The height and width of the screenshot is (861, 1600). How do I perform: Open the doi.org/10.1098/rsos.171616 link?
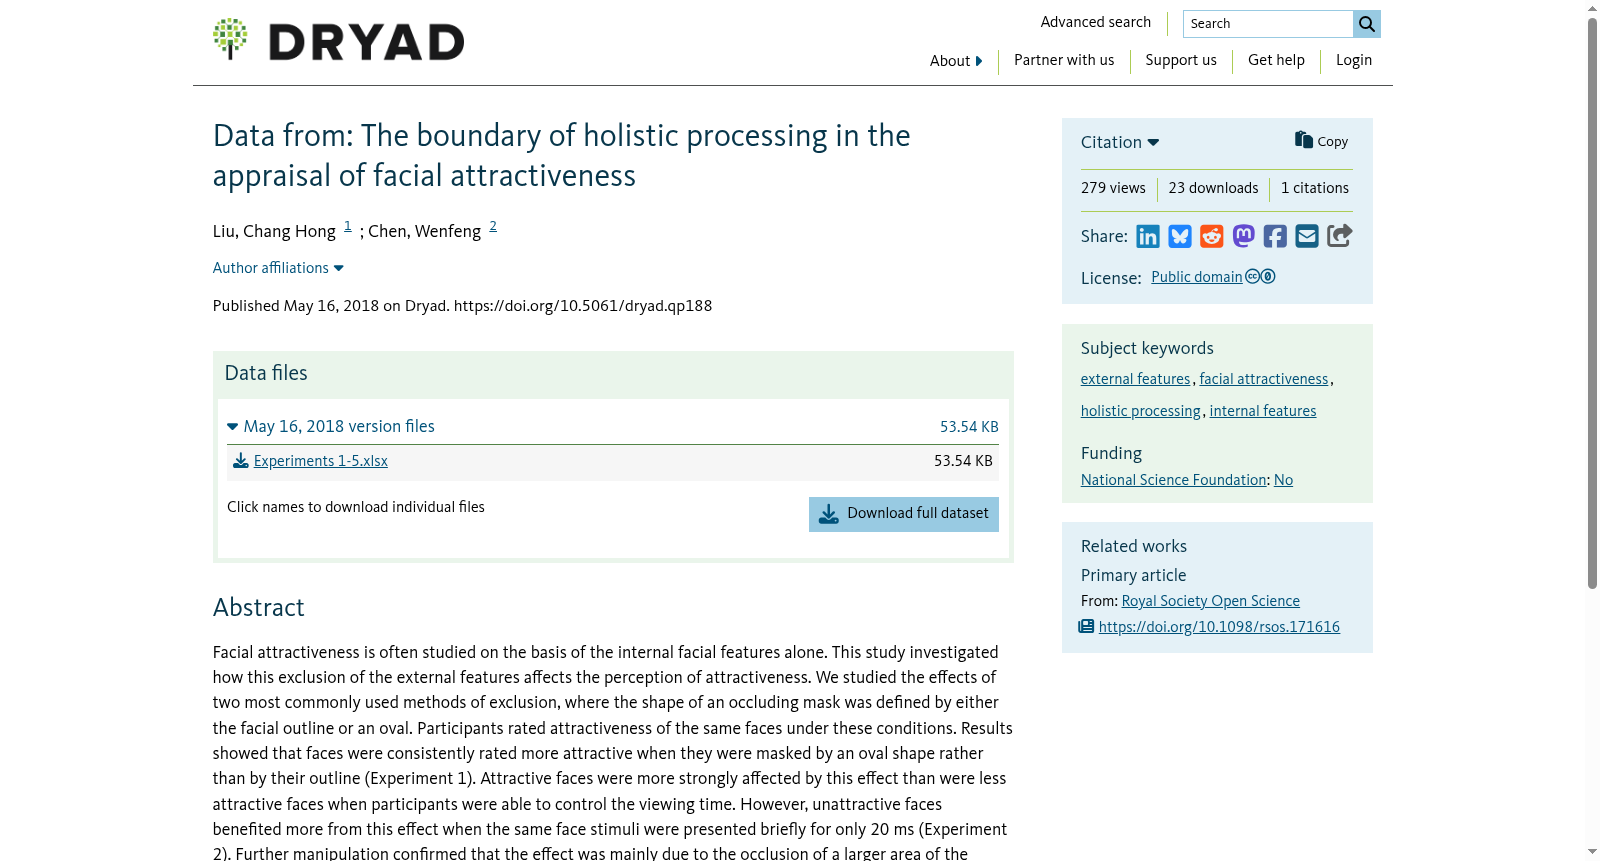tap(1219, 627)
